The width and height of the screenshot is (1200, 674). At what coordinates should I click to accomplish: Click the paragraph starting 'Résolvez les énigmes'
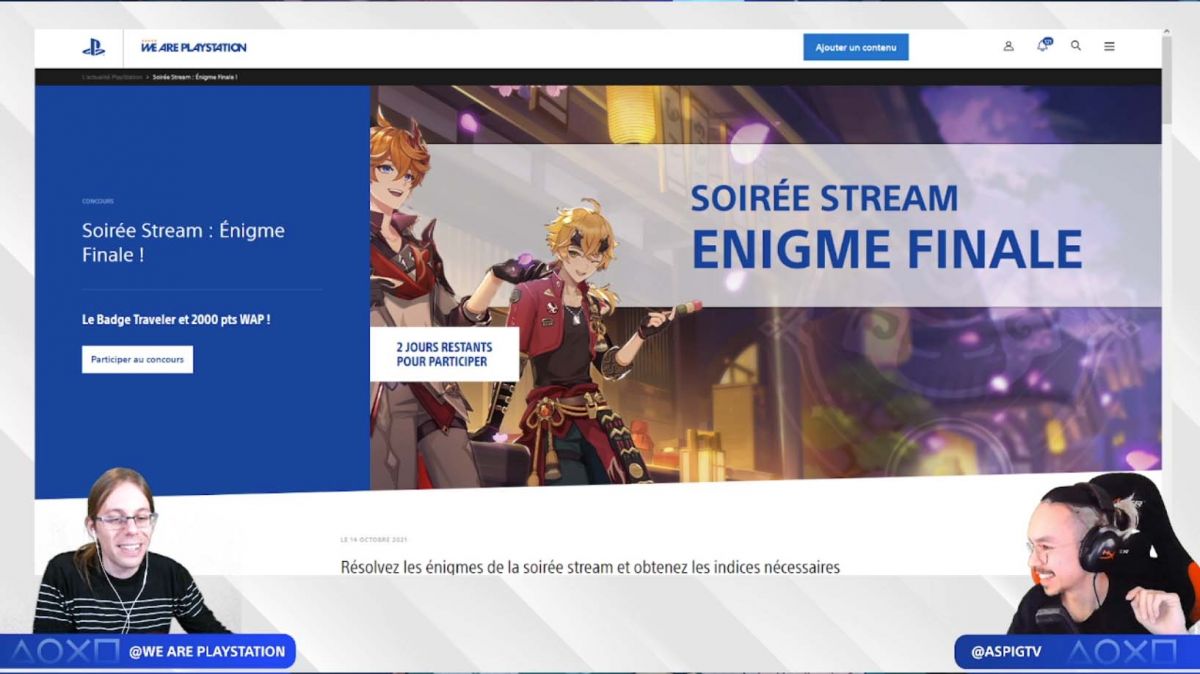point(590,567)
